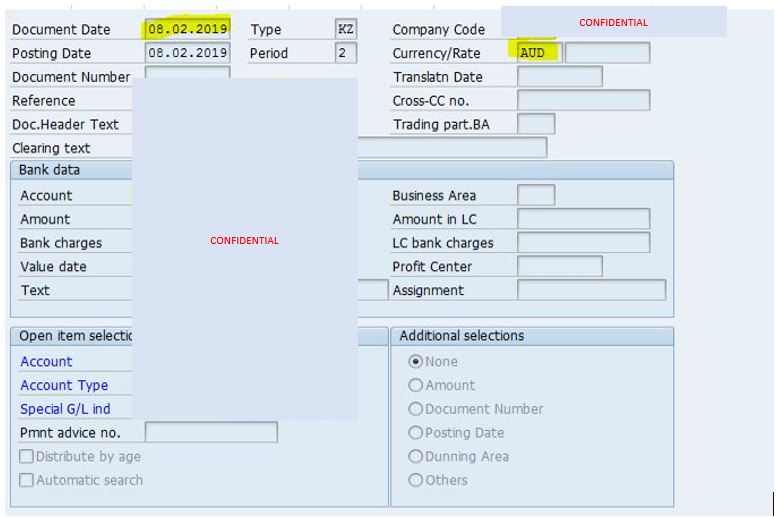Click the Pmnt advice no. field
The image size is (776, 517).
click(x=211, y=433)
